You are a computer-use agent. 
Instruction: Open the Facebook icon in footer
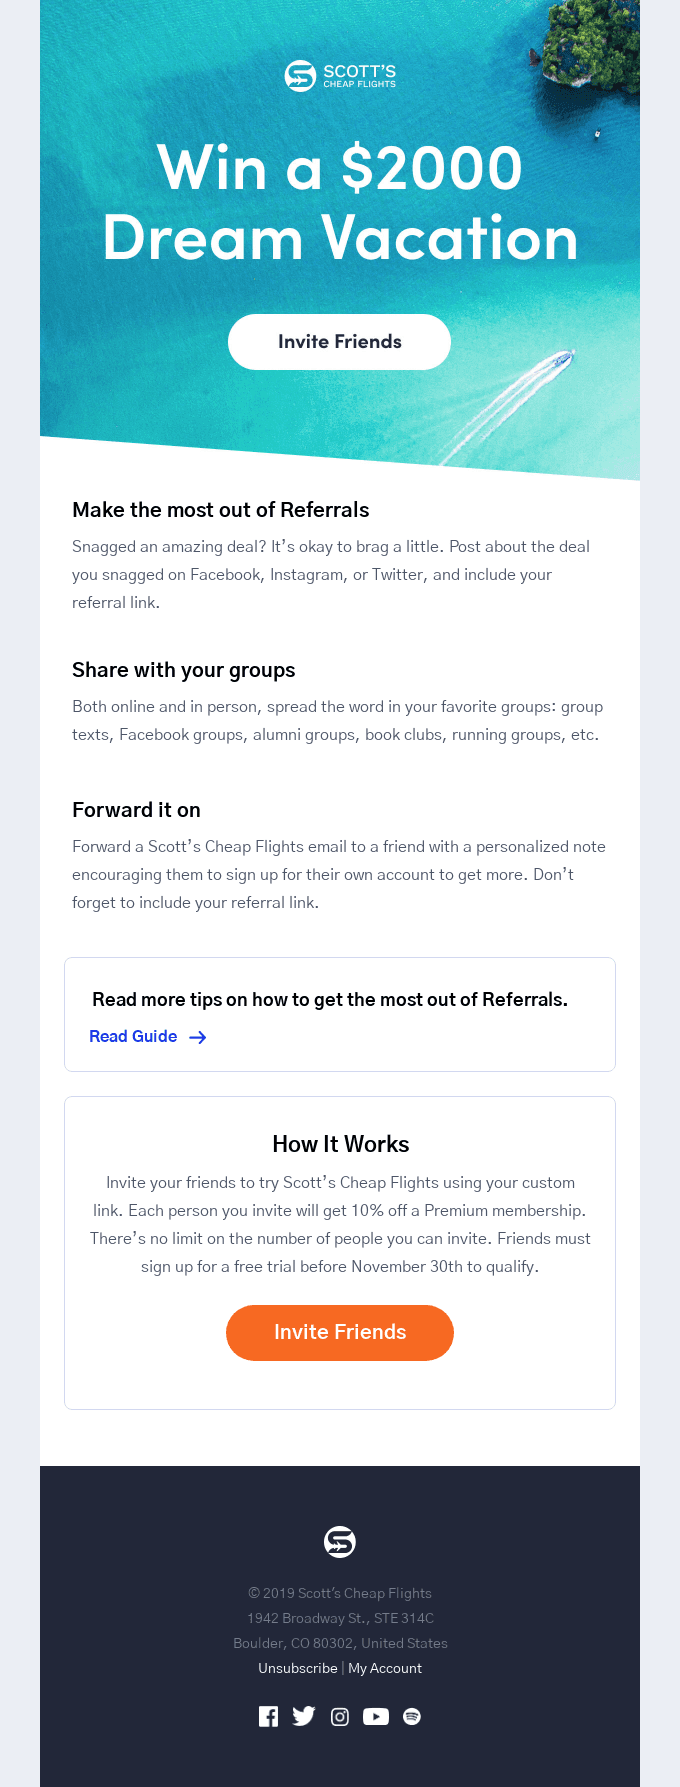[x=268, y=1717]
